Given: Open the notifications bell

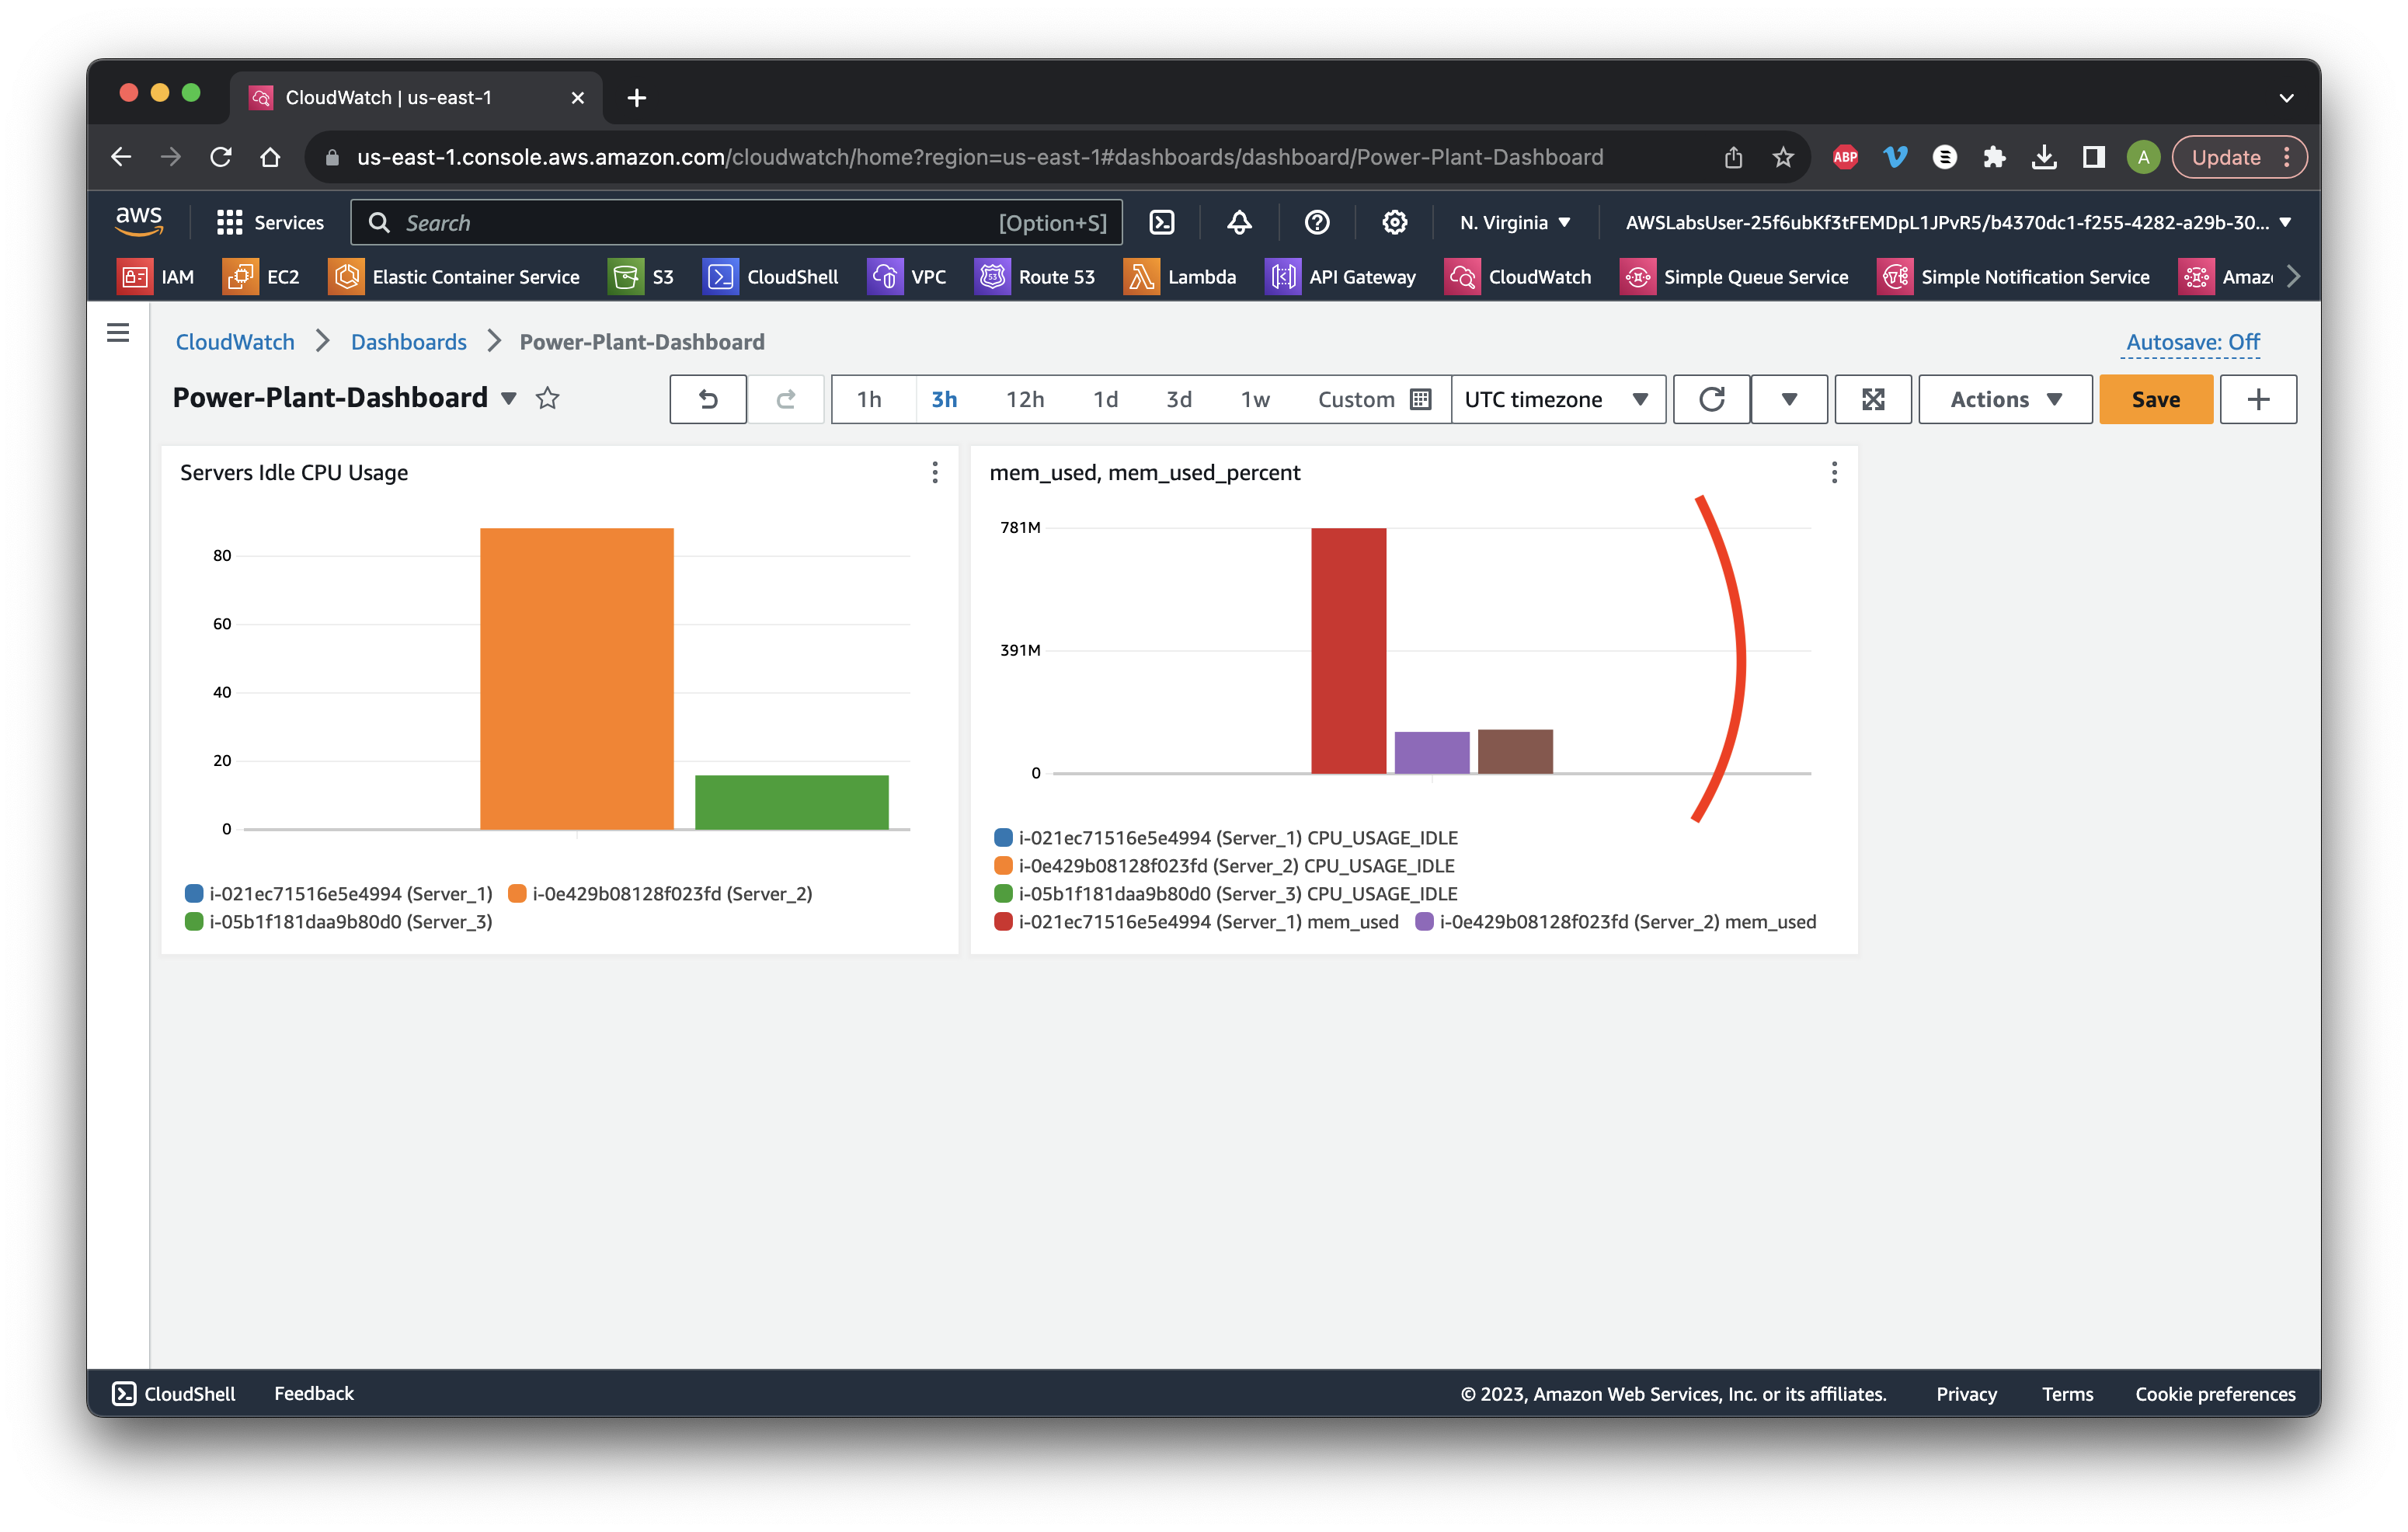Looking at the screenshot, I should tap(1239, 222).
